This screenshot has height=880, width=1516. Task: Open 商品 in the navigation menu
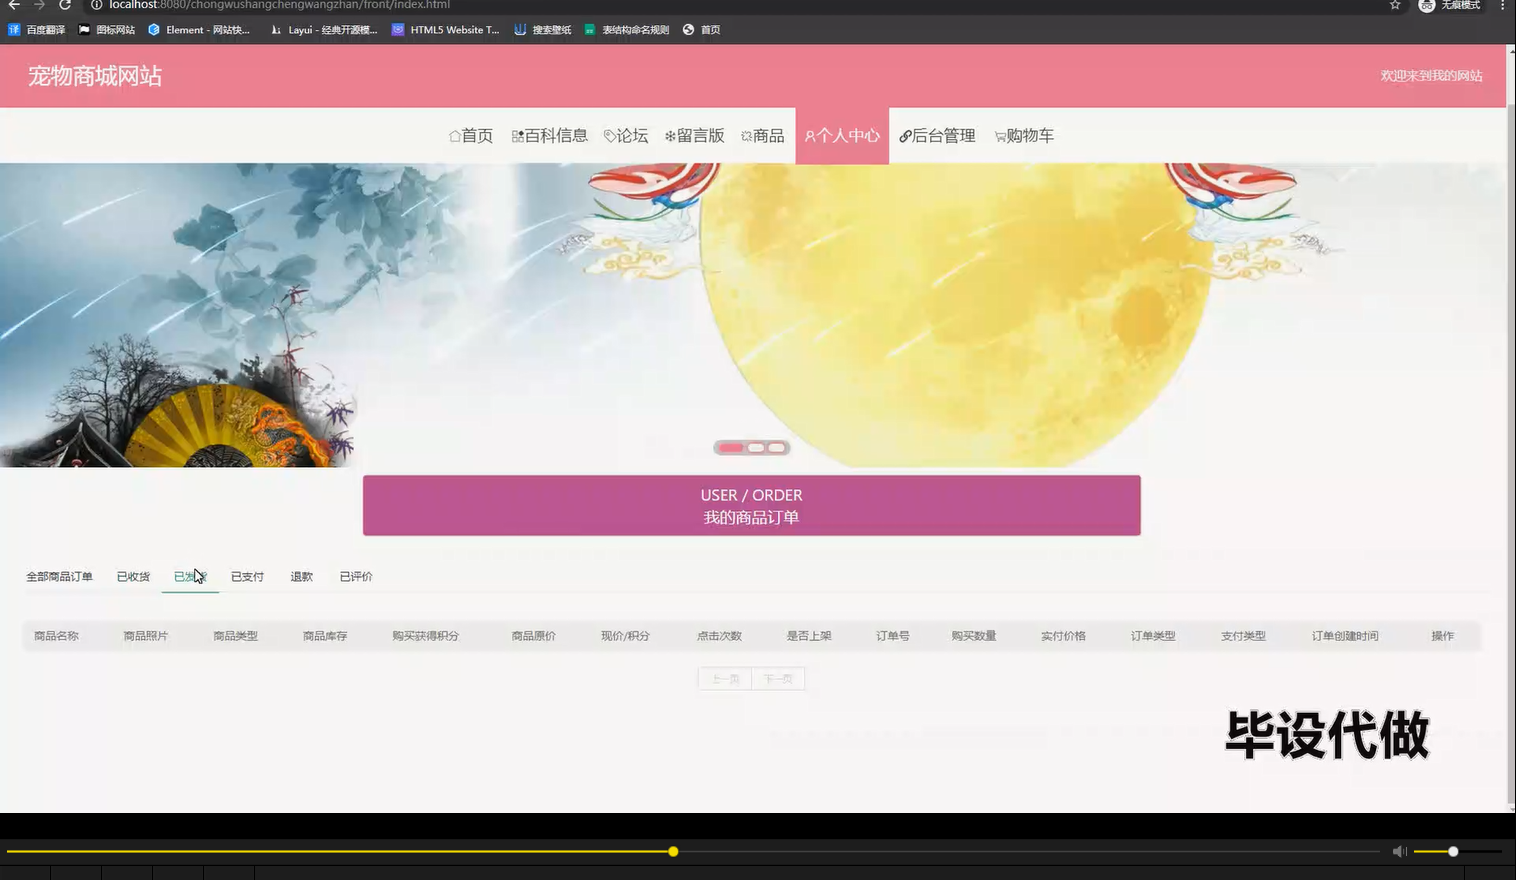click(x=762, y=136)
